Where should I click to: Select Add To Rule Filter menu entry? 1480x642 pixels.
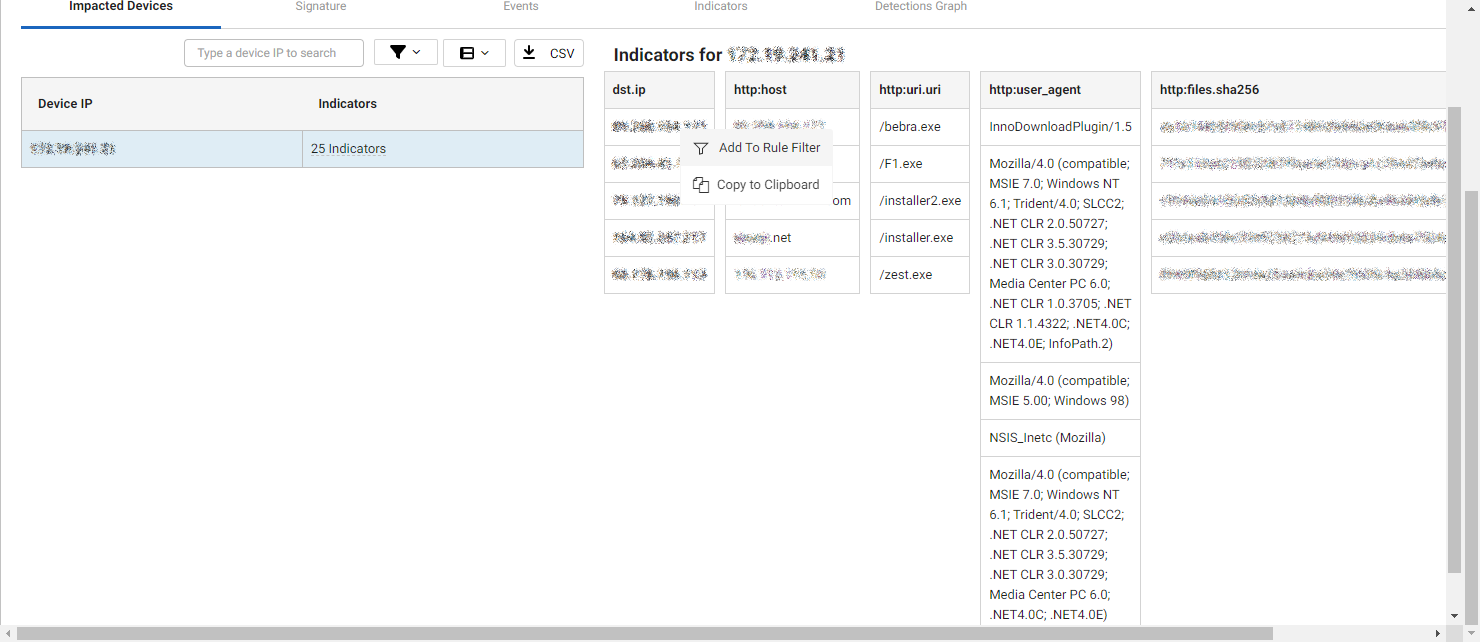[x=757, y=148]
